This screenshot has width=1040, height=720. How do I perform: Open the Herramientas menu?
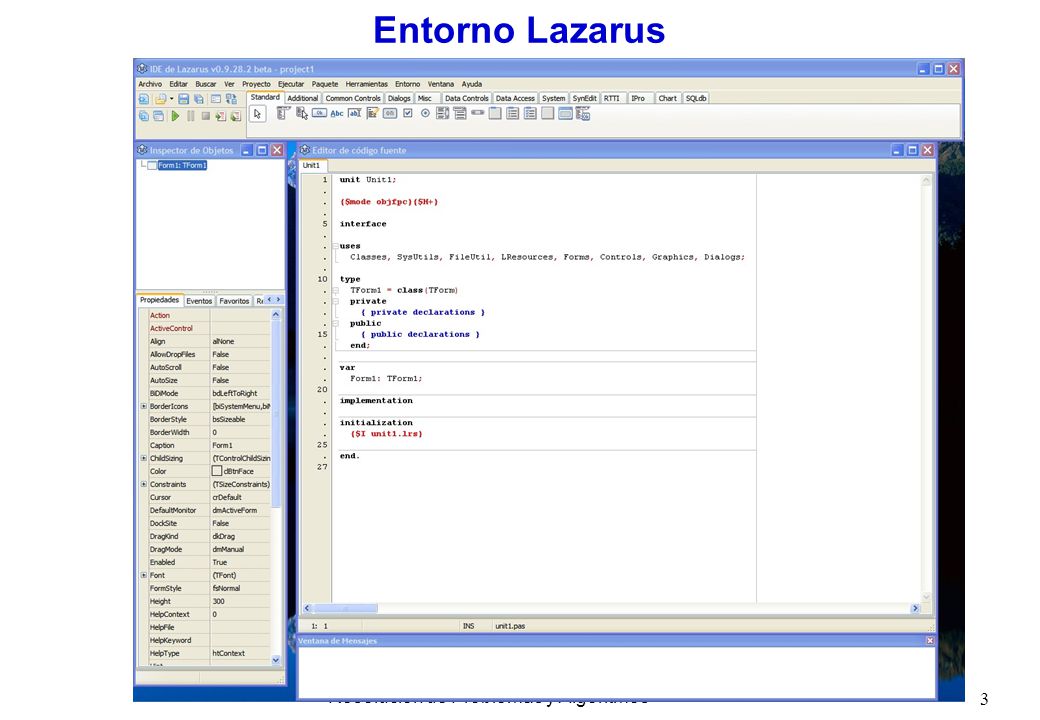click(366, 84)
